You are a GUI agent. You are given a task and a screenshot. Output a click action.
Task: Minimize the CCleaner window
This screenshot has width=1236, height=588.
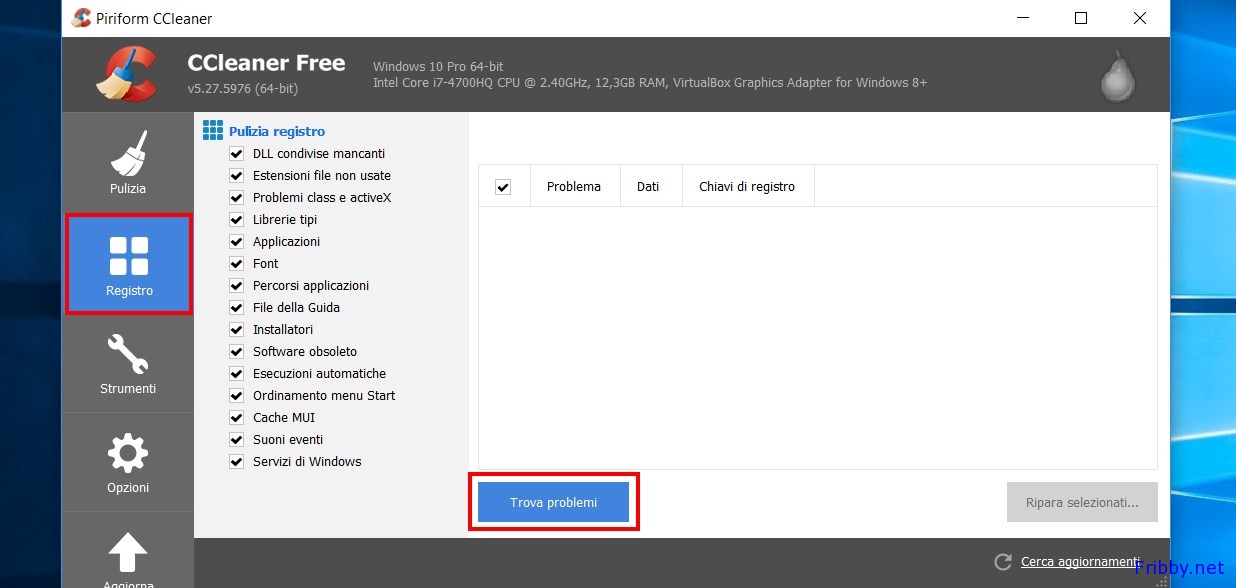(1022, 18)
